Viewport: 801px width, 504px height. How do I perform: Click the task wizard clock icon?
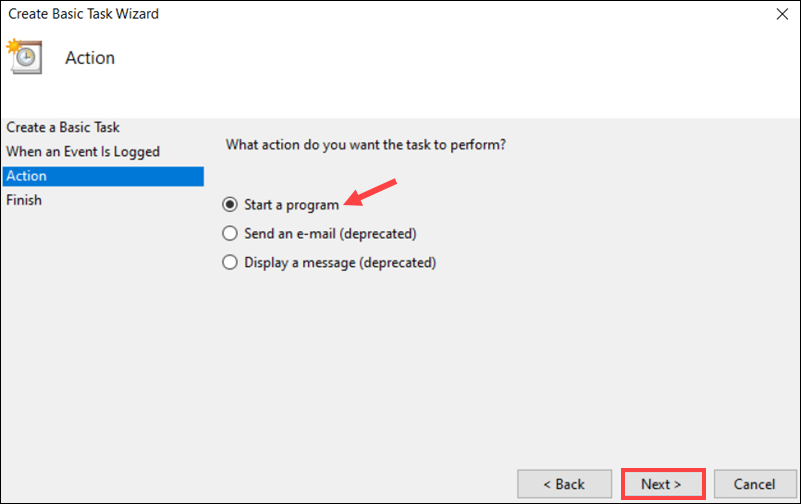24,56
